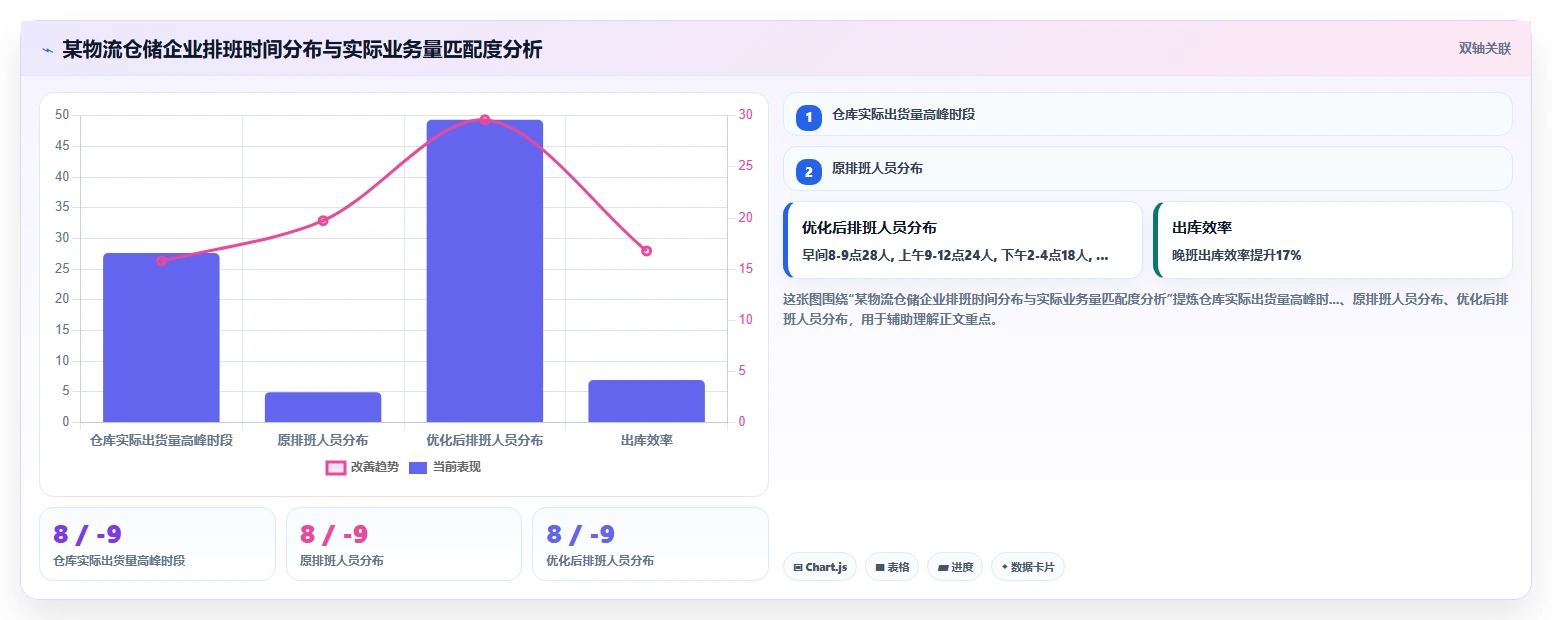Toggle the 改善趋势 legend swatch
The image size is (1552, 620).
pos(335,467)
